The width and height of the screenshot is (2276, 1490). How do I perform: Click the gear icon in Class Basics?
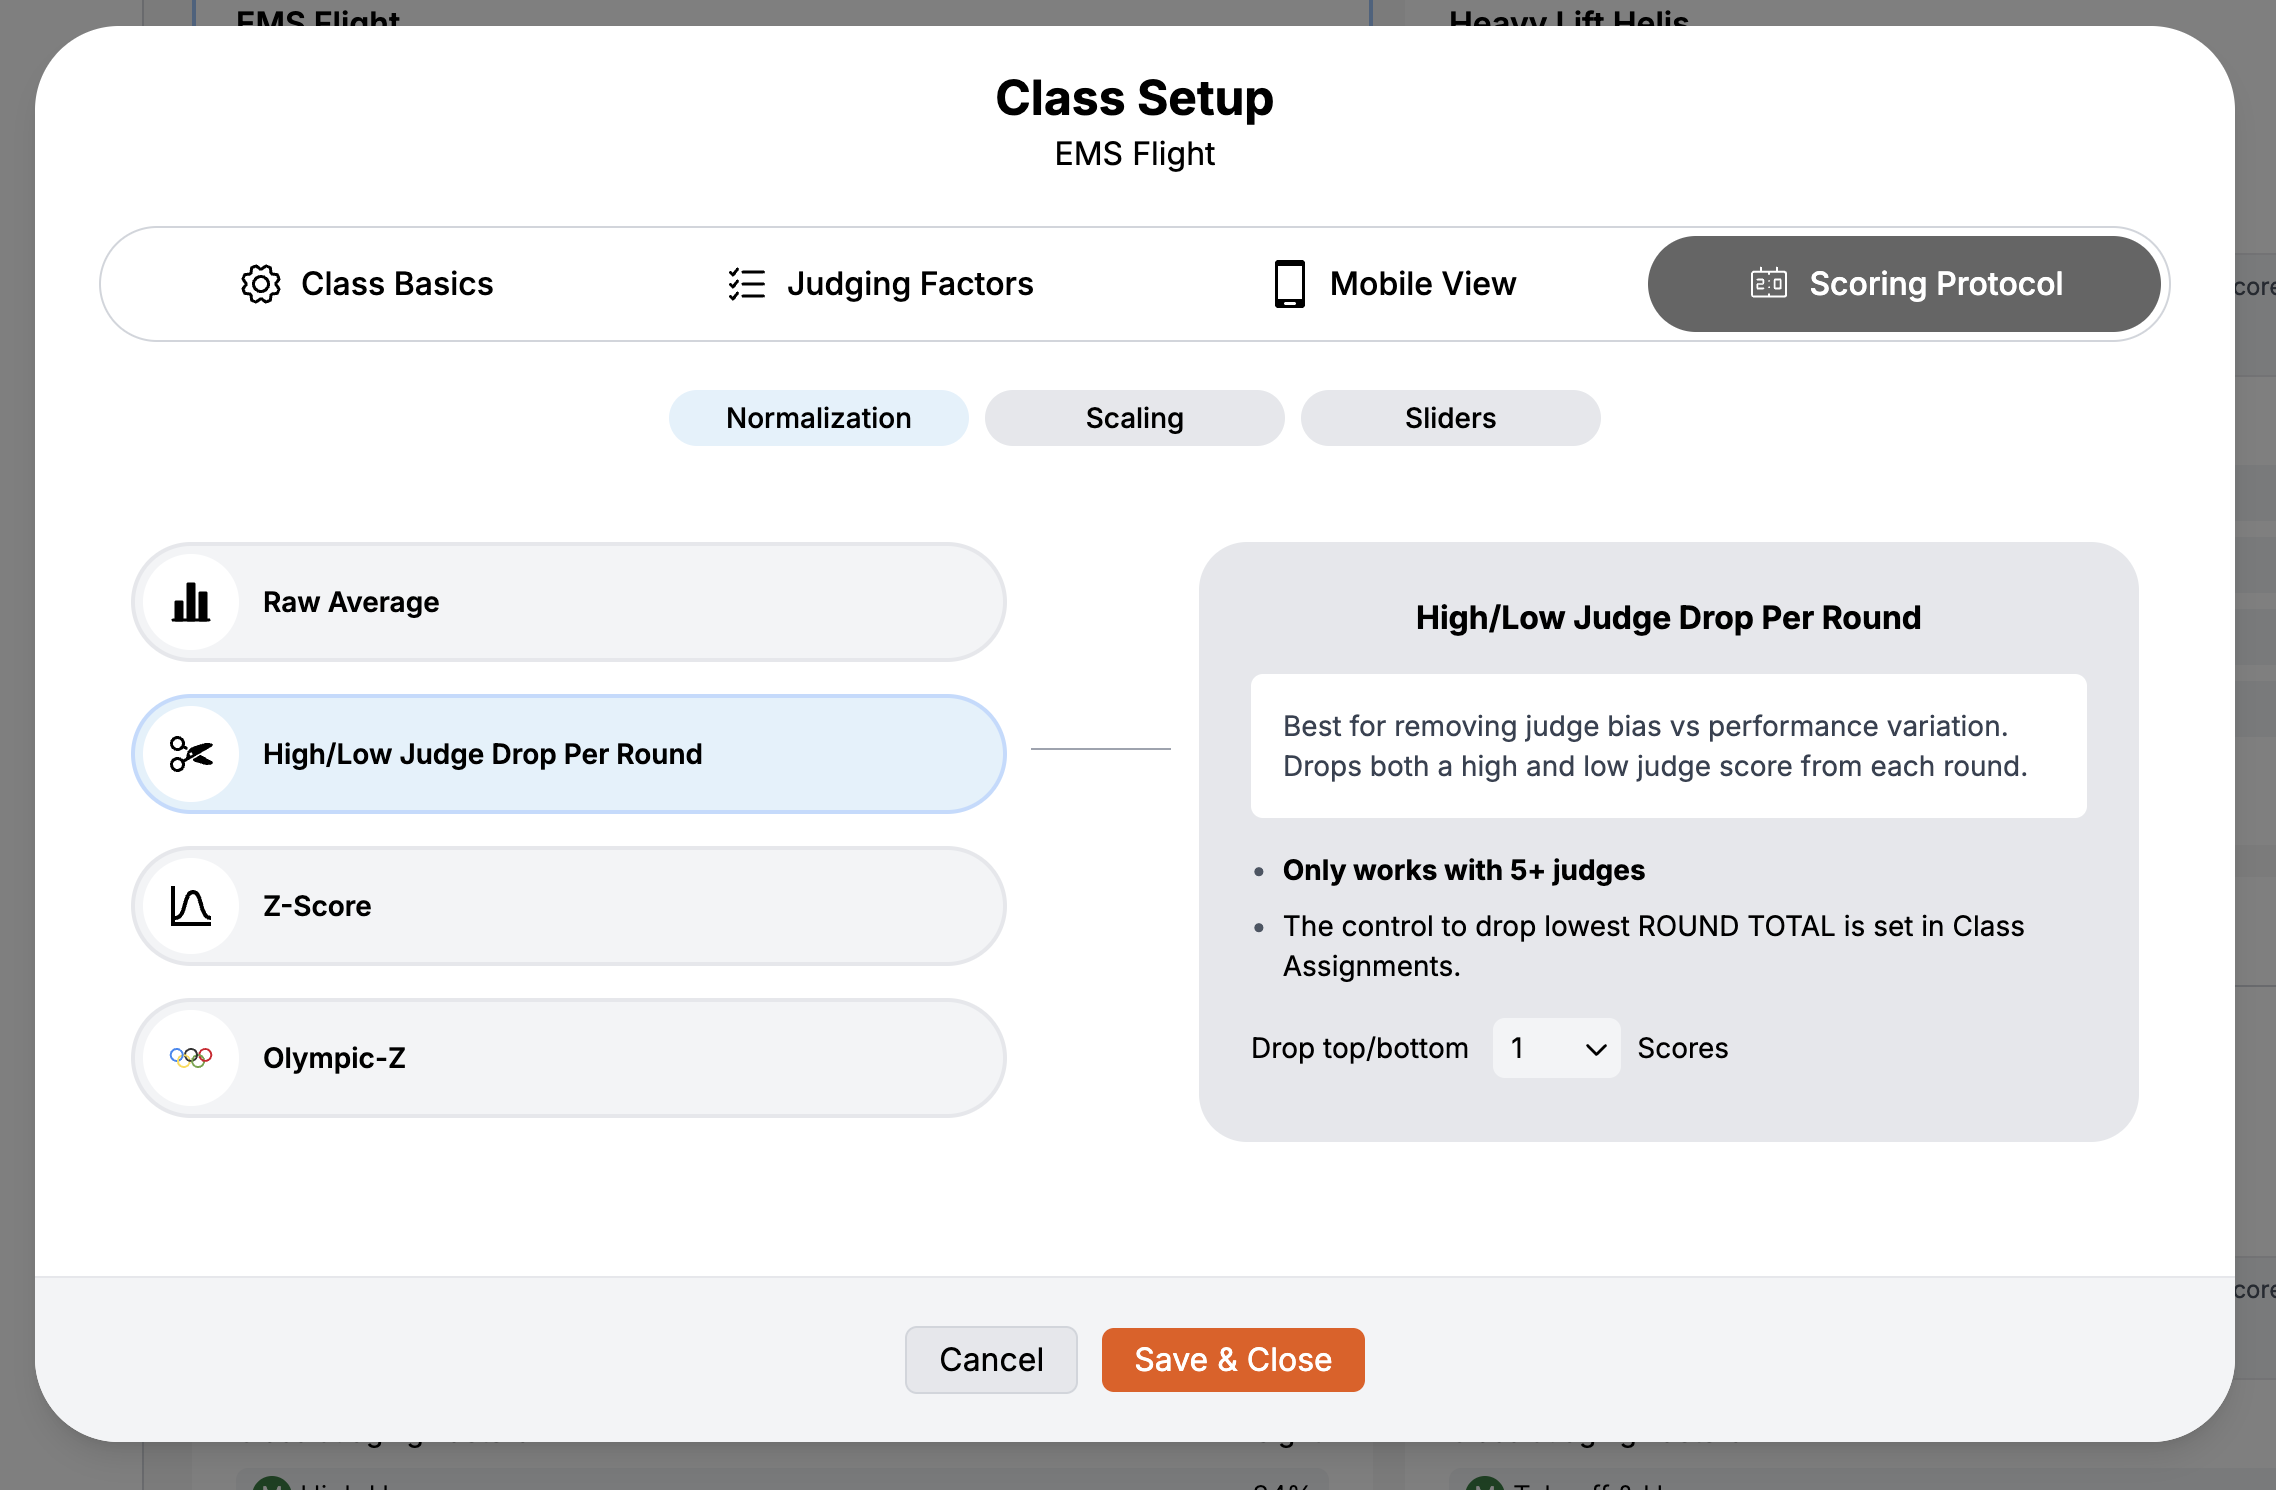(260, 284)
